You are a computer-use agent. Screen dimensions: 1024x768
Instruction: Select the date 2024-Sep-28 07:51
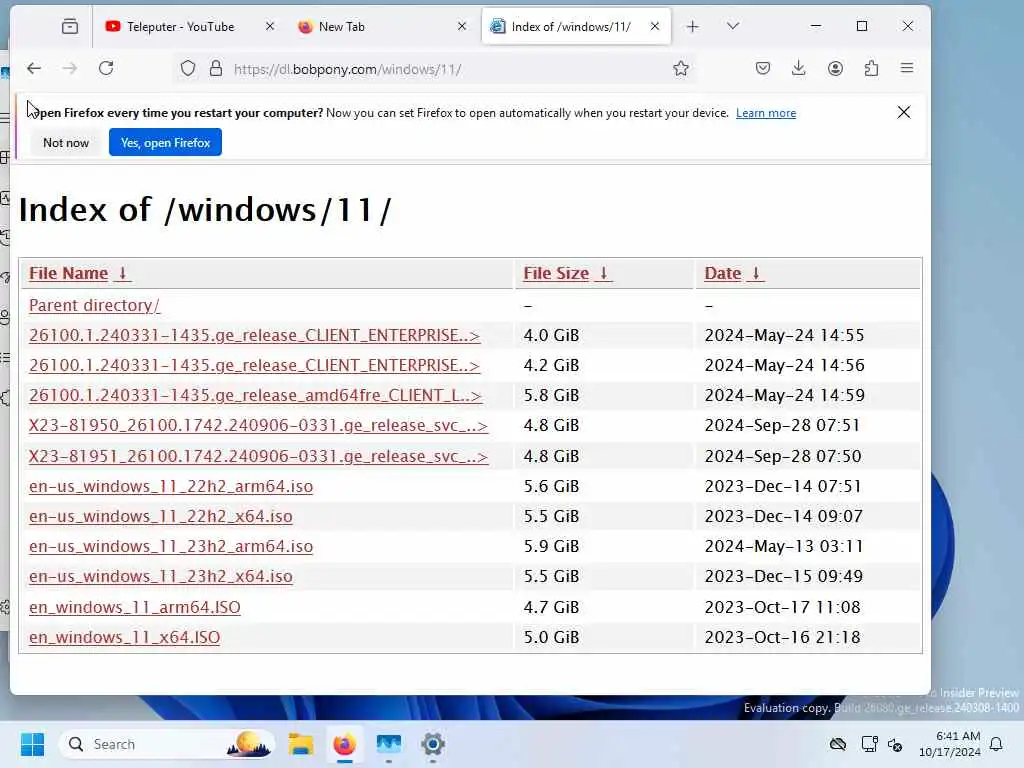782,426
